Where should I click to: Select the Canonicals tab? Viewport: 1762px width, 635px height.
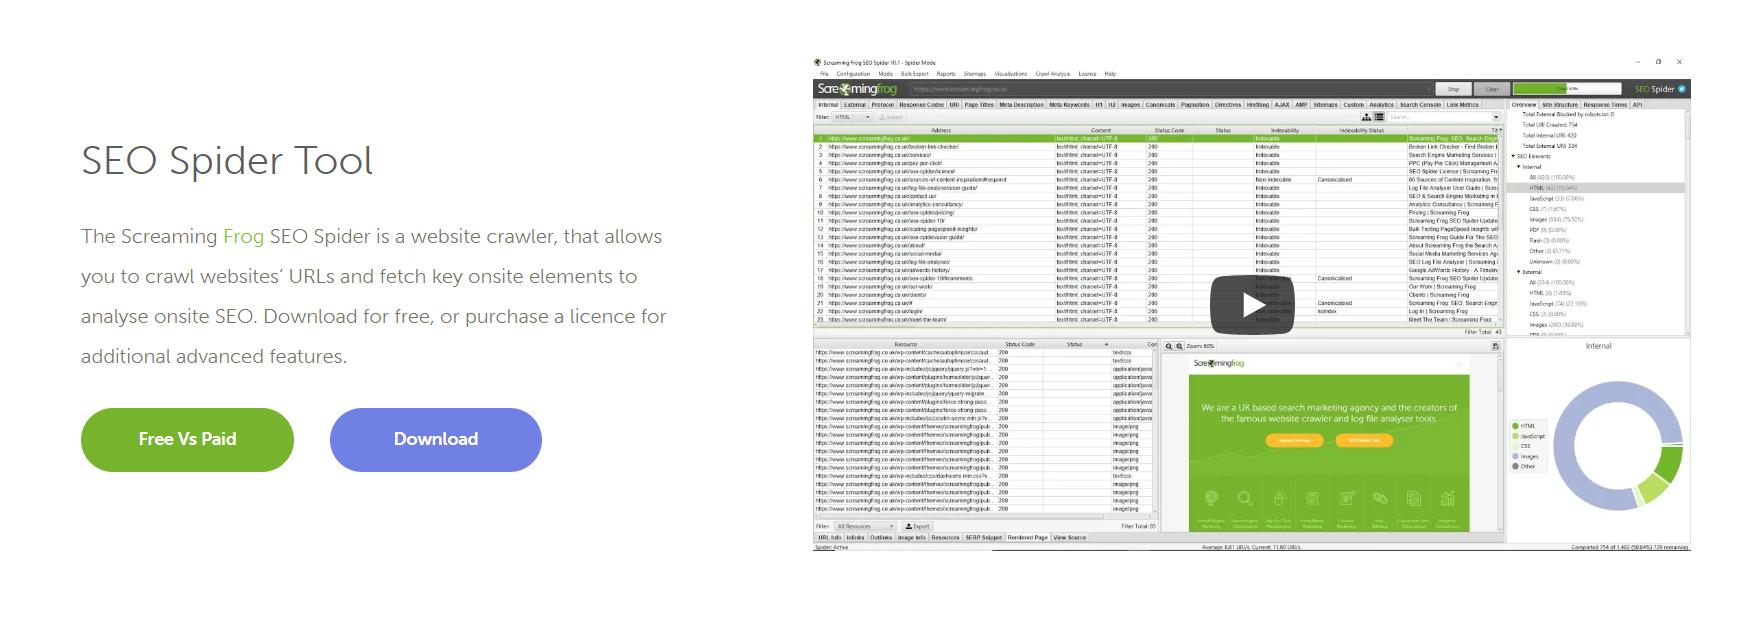pyautogui.click(x=1161, y=104)
